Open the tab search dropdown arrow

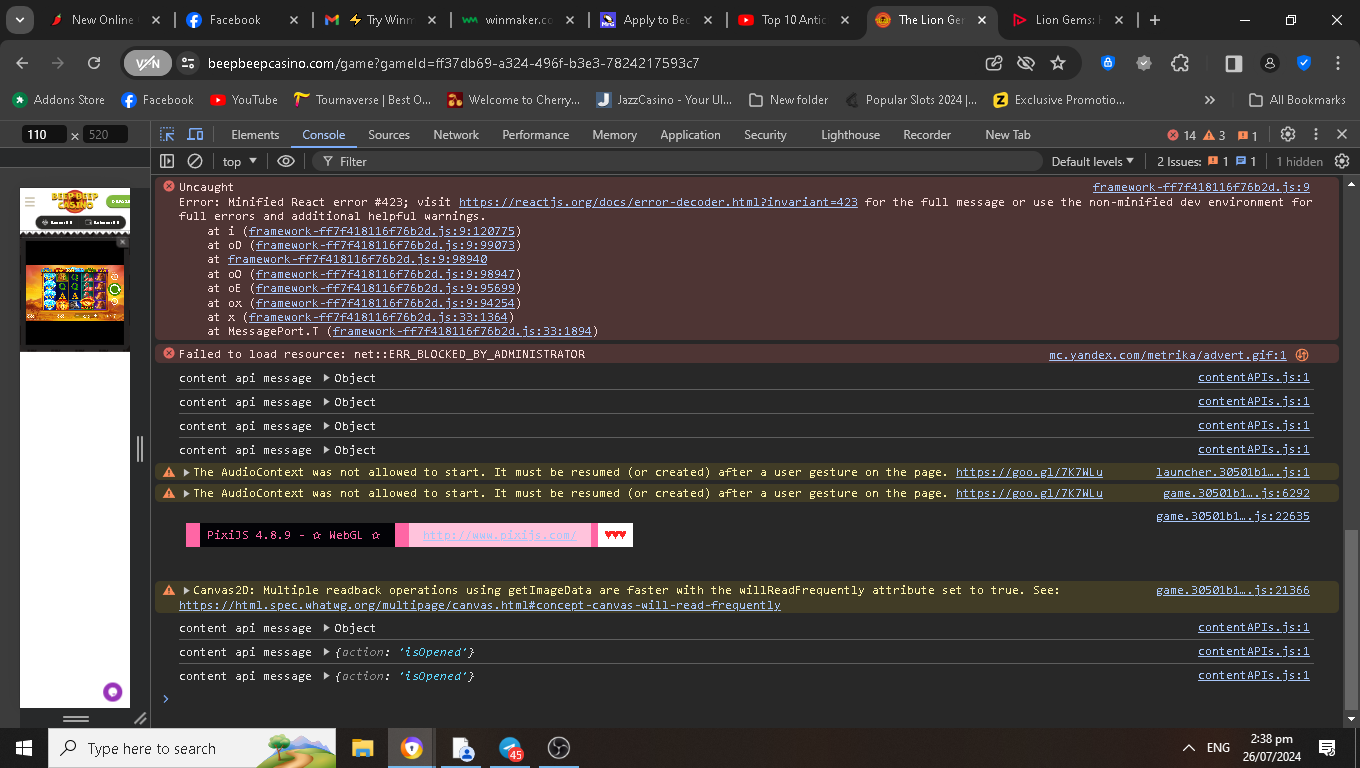coord(19,20)
